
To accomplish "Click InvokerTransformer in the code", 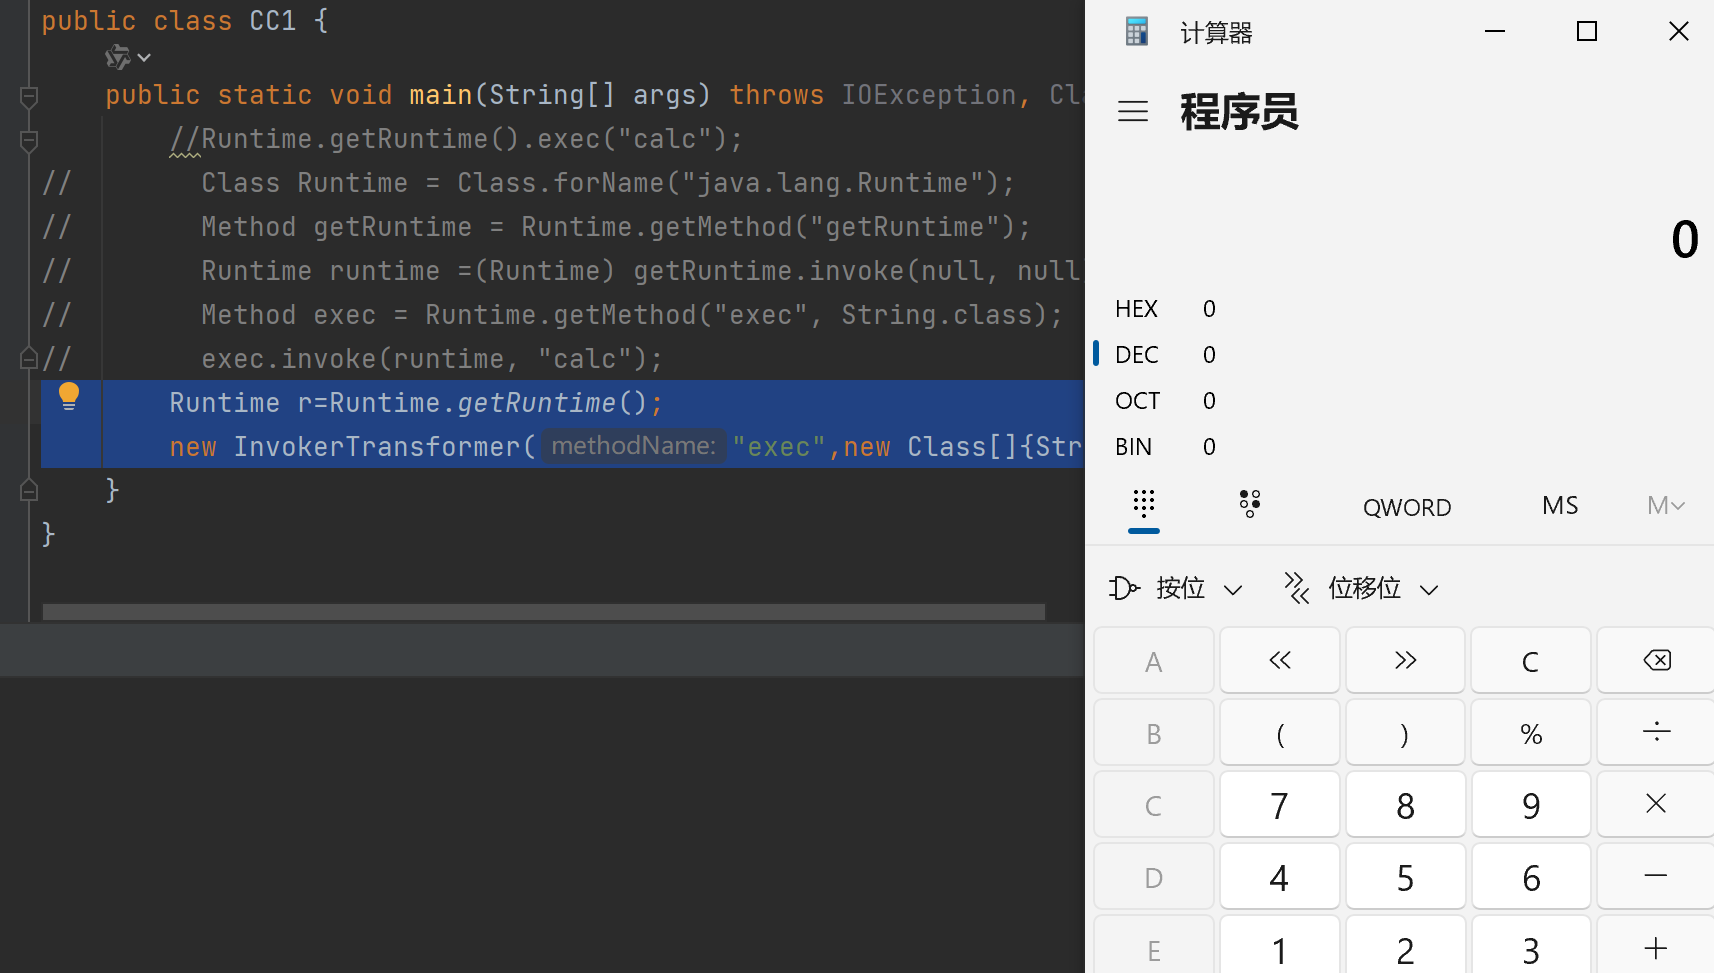I will pos(377,447).
